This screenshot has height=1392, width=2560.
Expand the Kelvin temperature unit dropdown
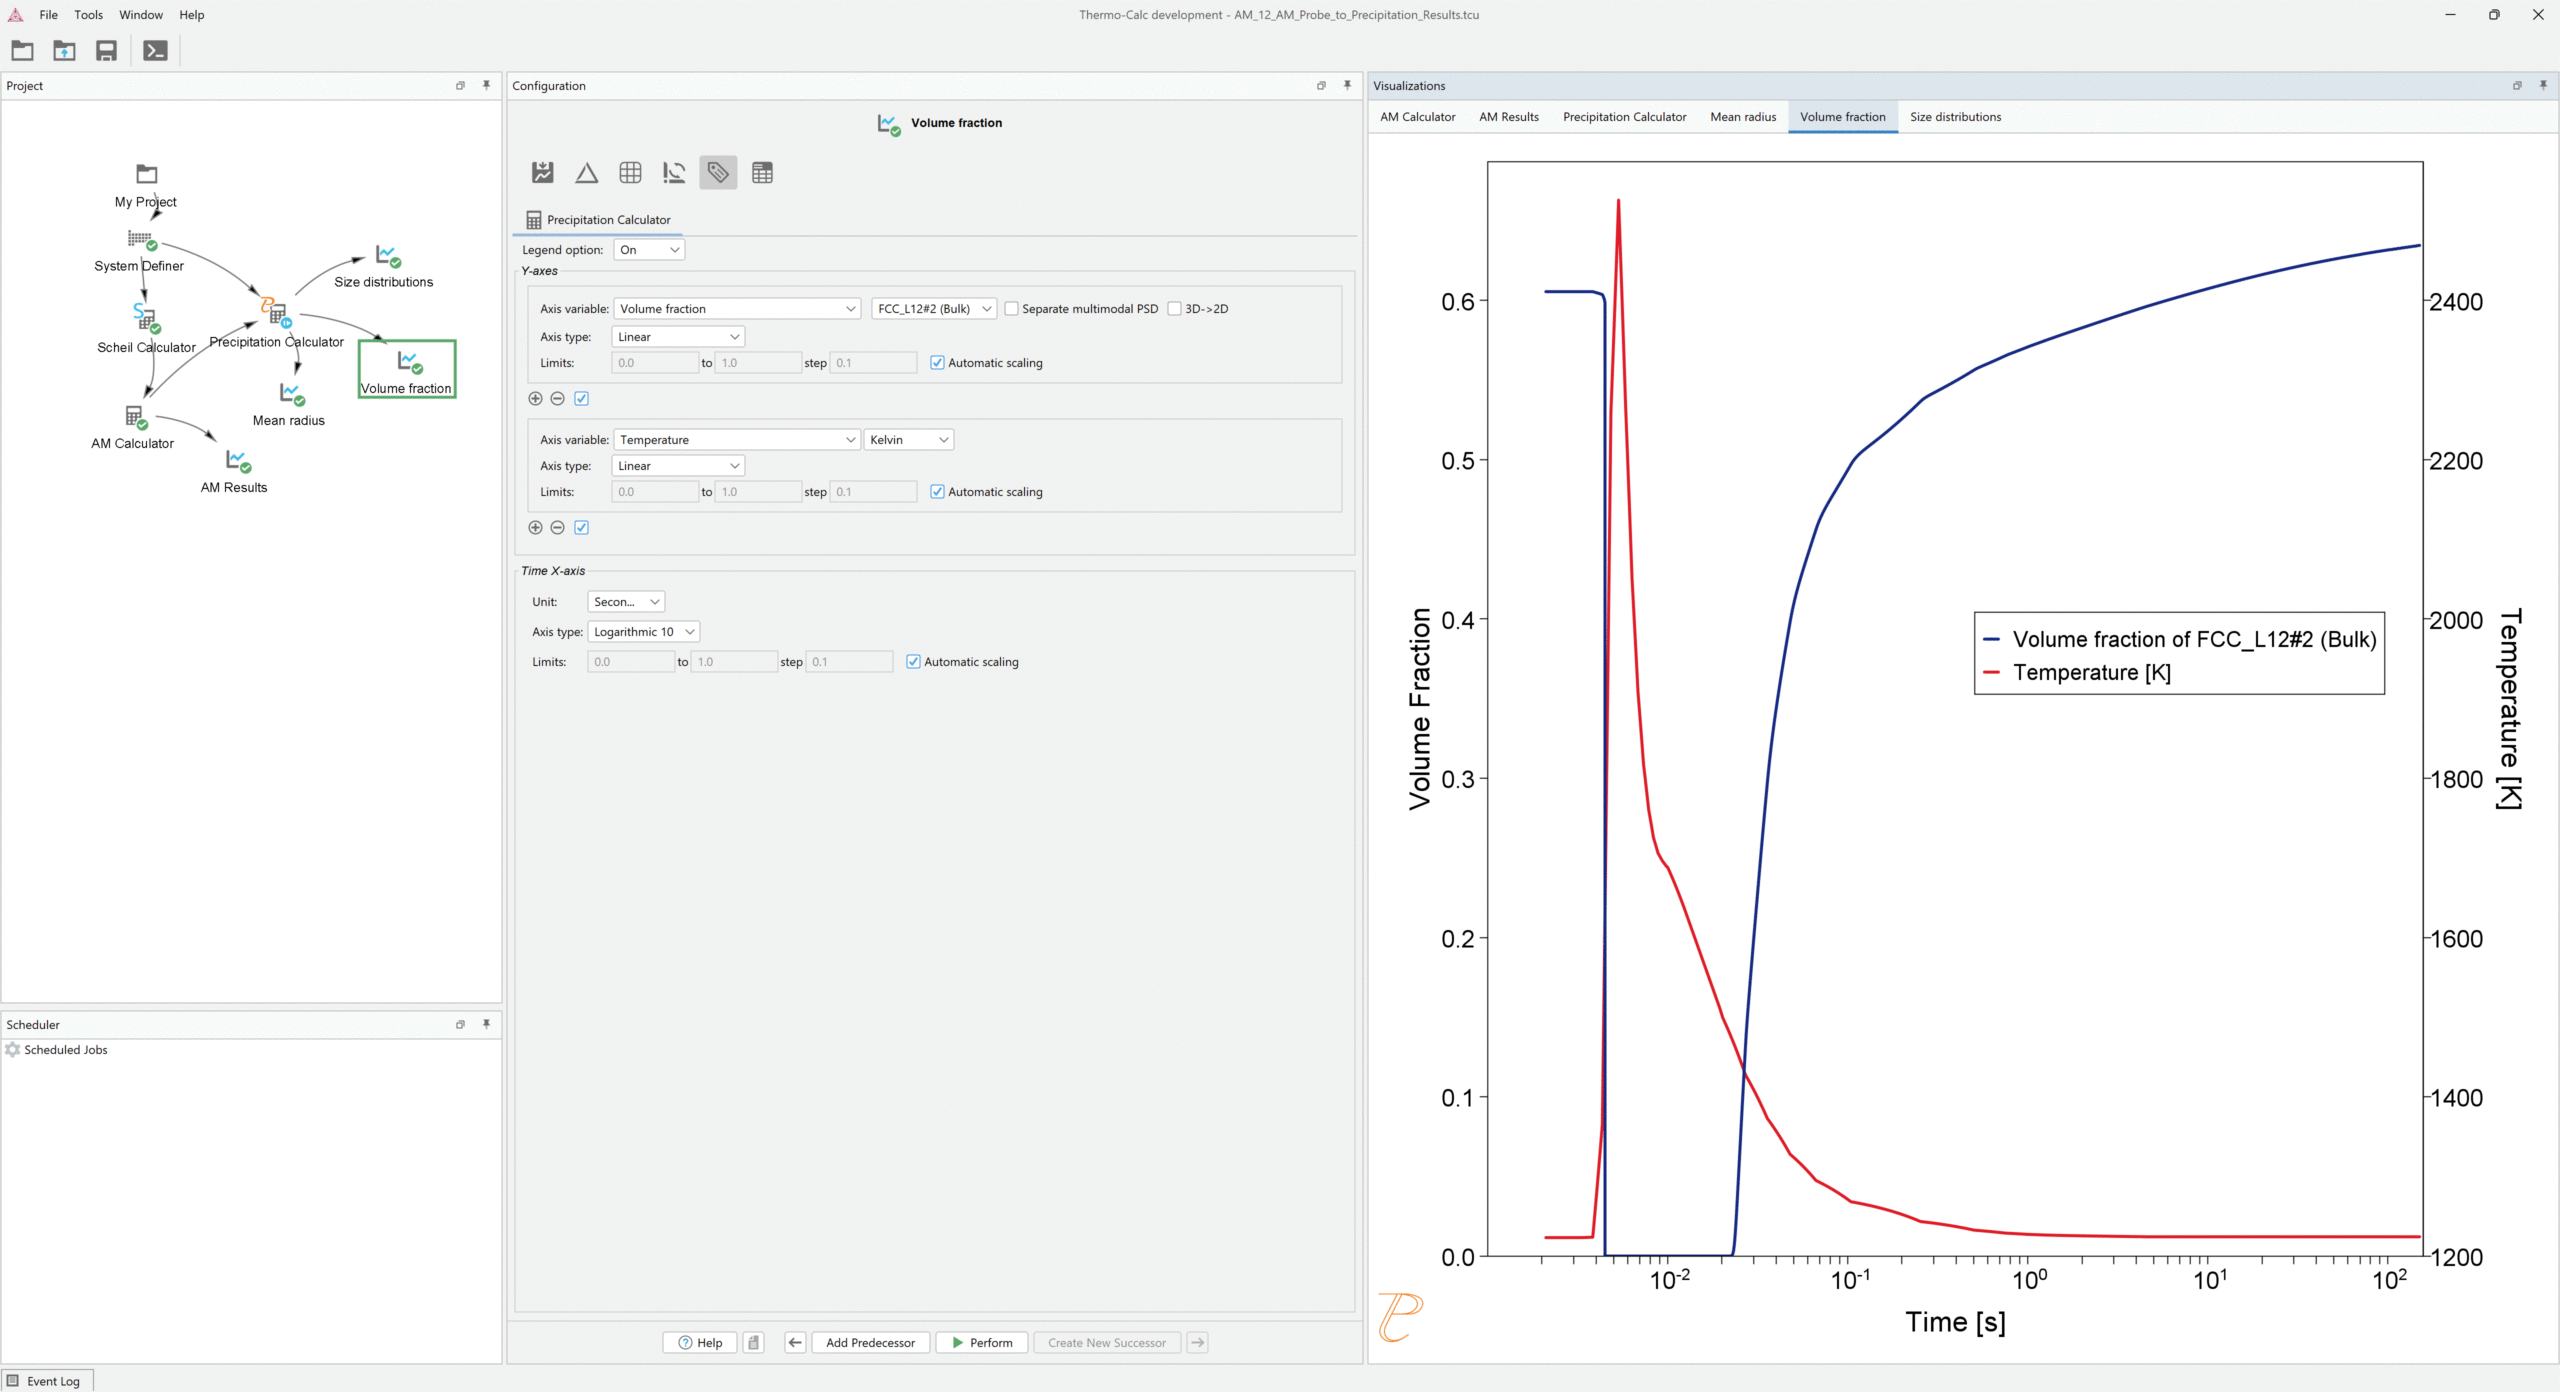[908, 440]
